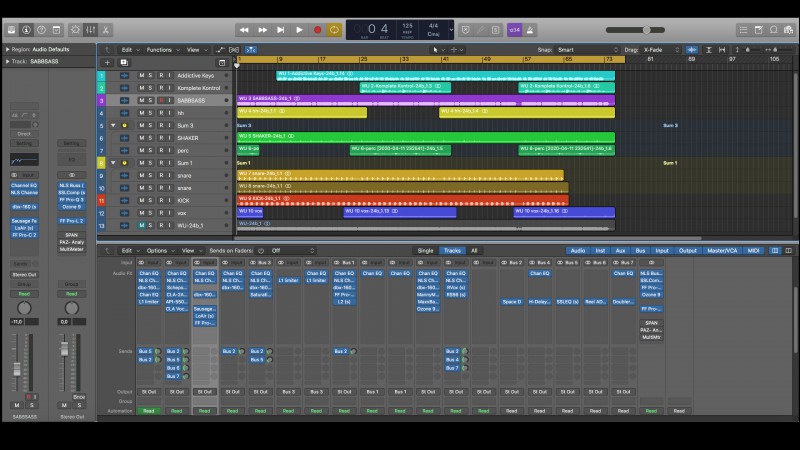Click the Record button in the transport
Image resolution: width=800 pixels, height=450 pixels.
pos(318,30)
